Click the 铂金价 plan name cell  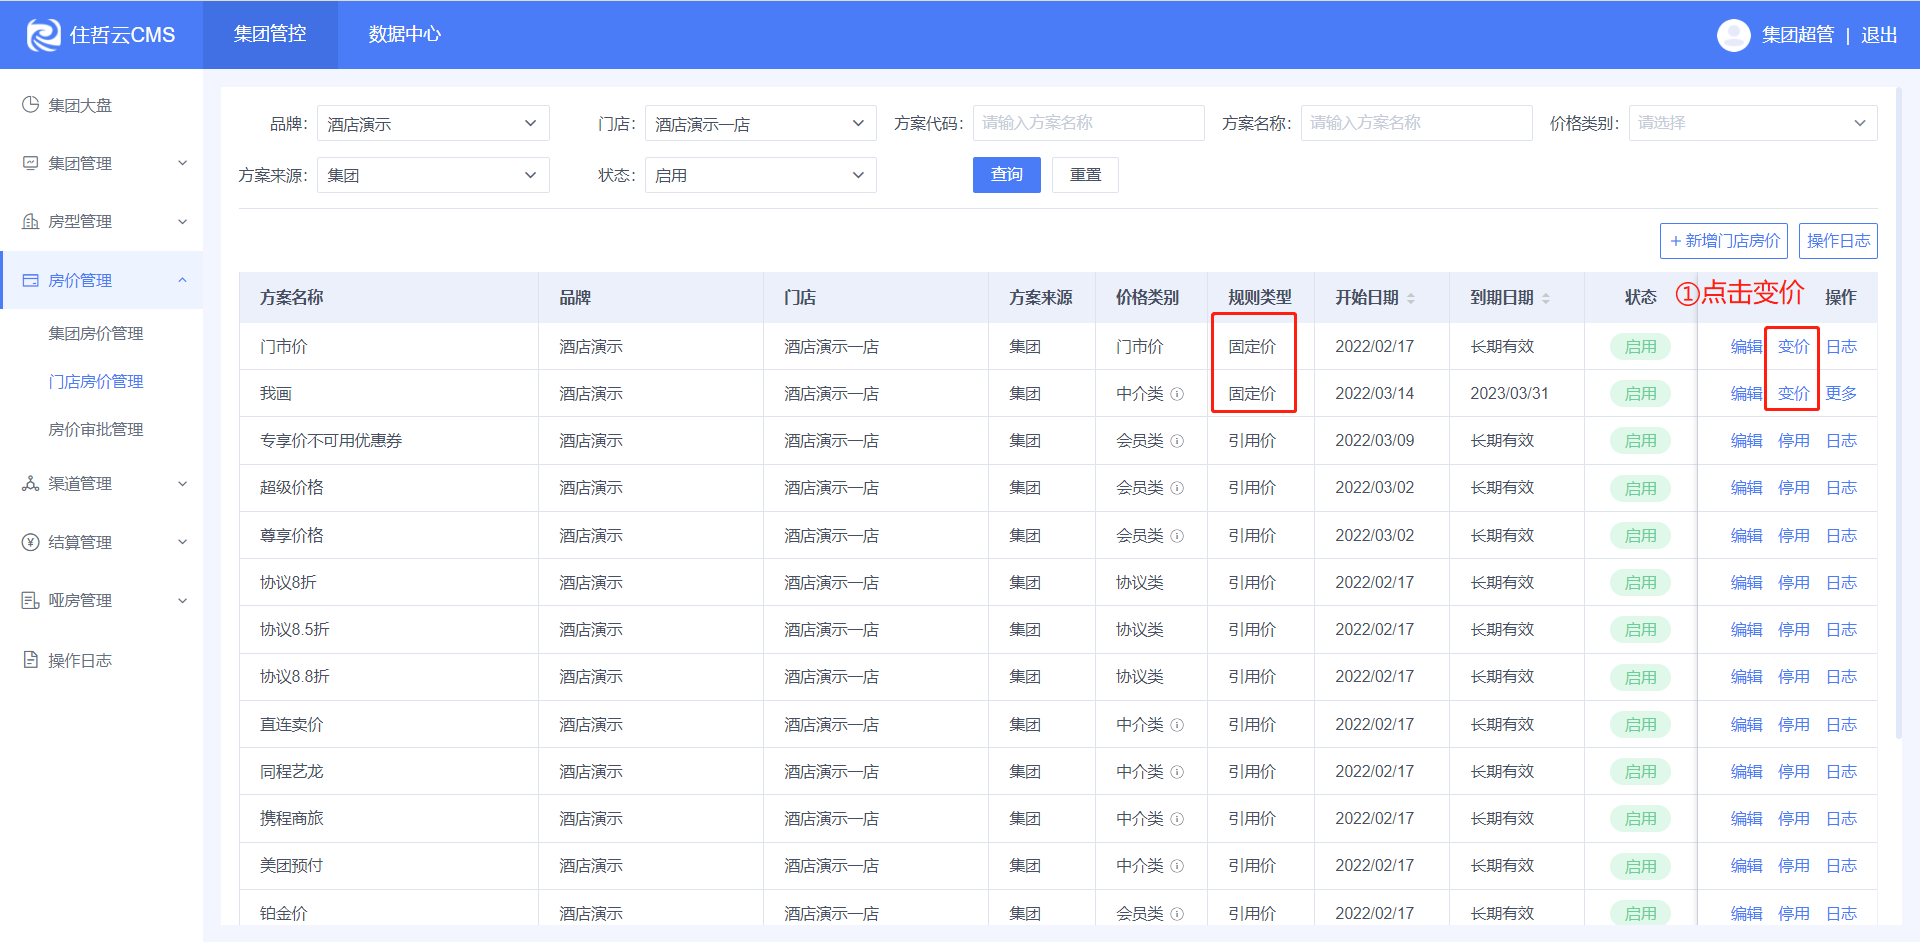284,914
